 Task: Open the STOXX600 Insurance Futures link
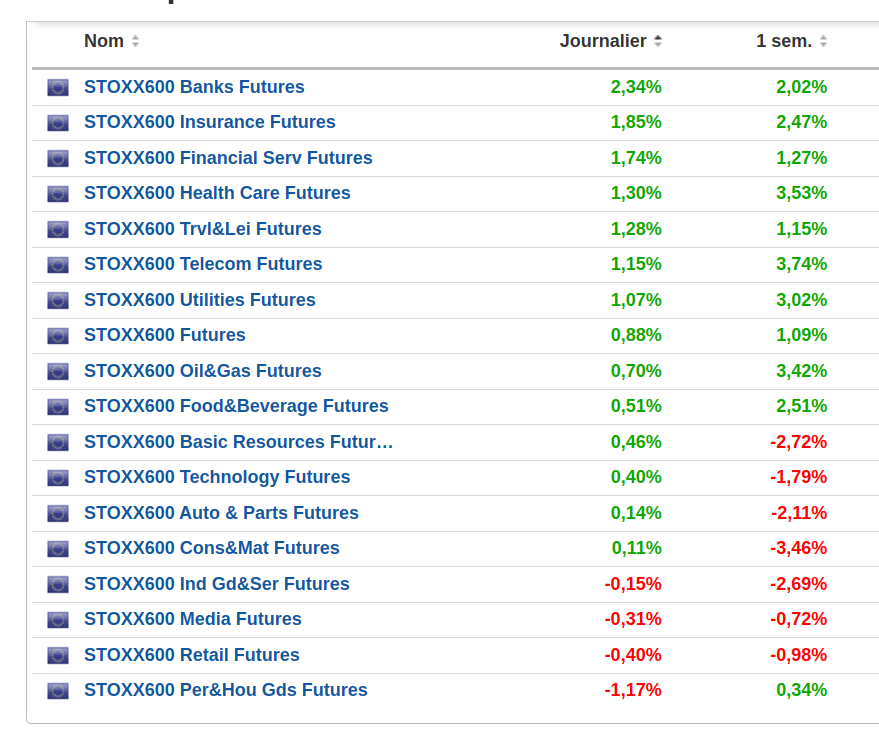point(210,122)
